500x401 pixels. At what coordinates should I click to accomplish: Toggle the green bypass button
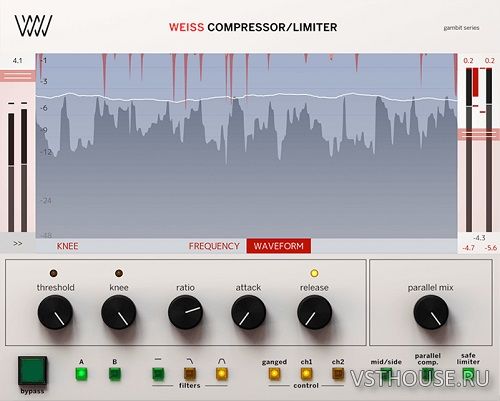(32, 371)
